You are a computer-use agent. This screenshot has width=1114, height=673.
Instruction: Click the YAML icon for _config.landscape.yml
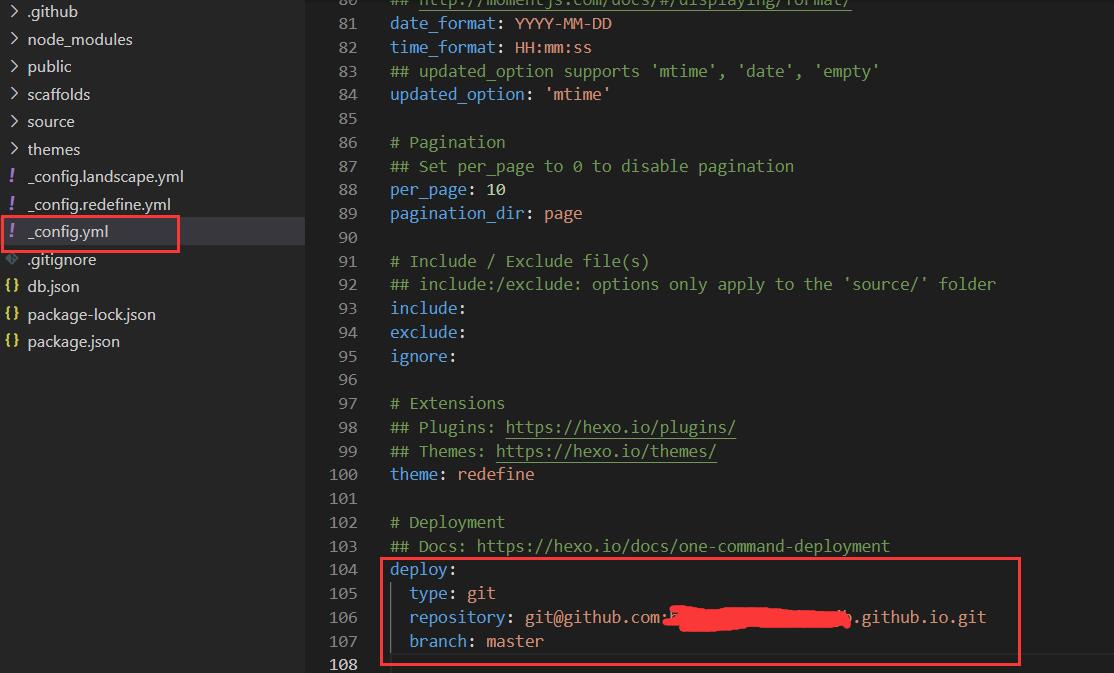[12, 176]
